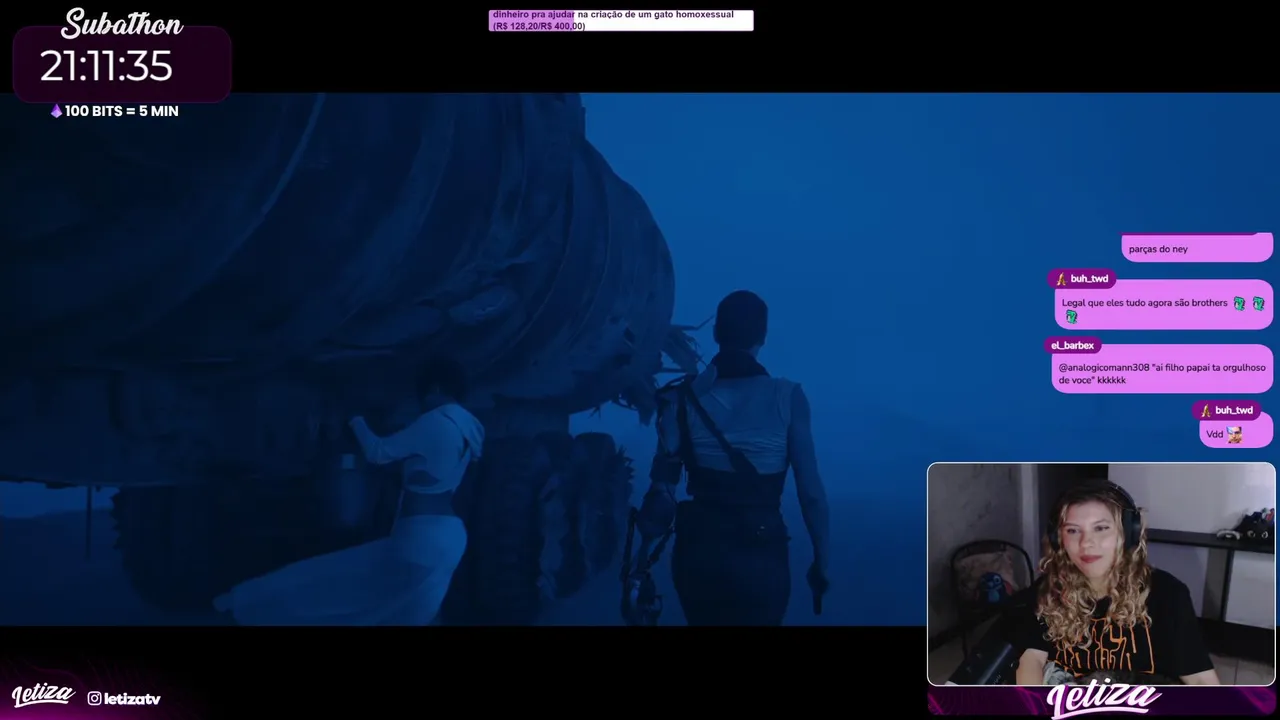Image resolution: width=1280 pixels, height=720 pixels.
Task: Click the green emote wrapped onto the second line
Action: click(x=1071, y=317)
